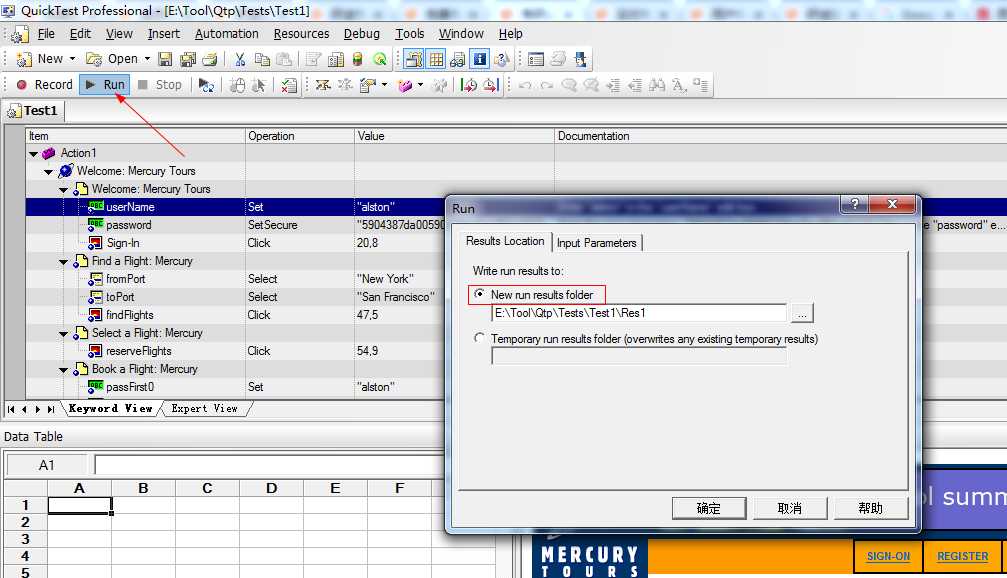Open the File menu
This screenshot has height=578, width=1007.
(x=46, y=33)
